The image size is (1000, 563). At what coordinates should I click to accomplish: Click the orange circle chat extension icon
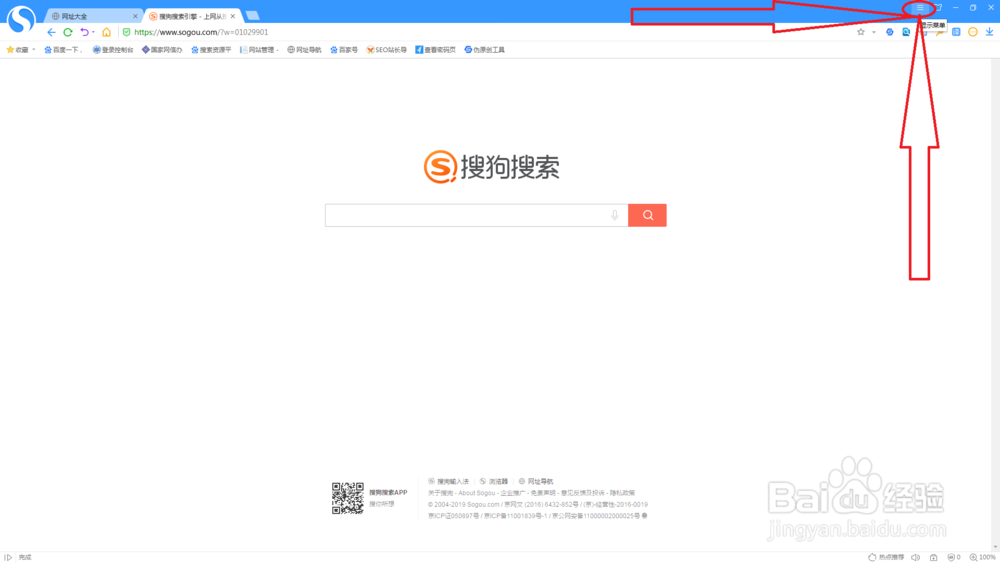click(973, 32)
